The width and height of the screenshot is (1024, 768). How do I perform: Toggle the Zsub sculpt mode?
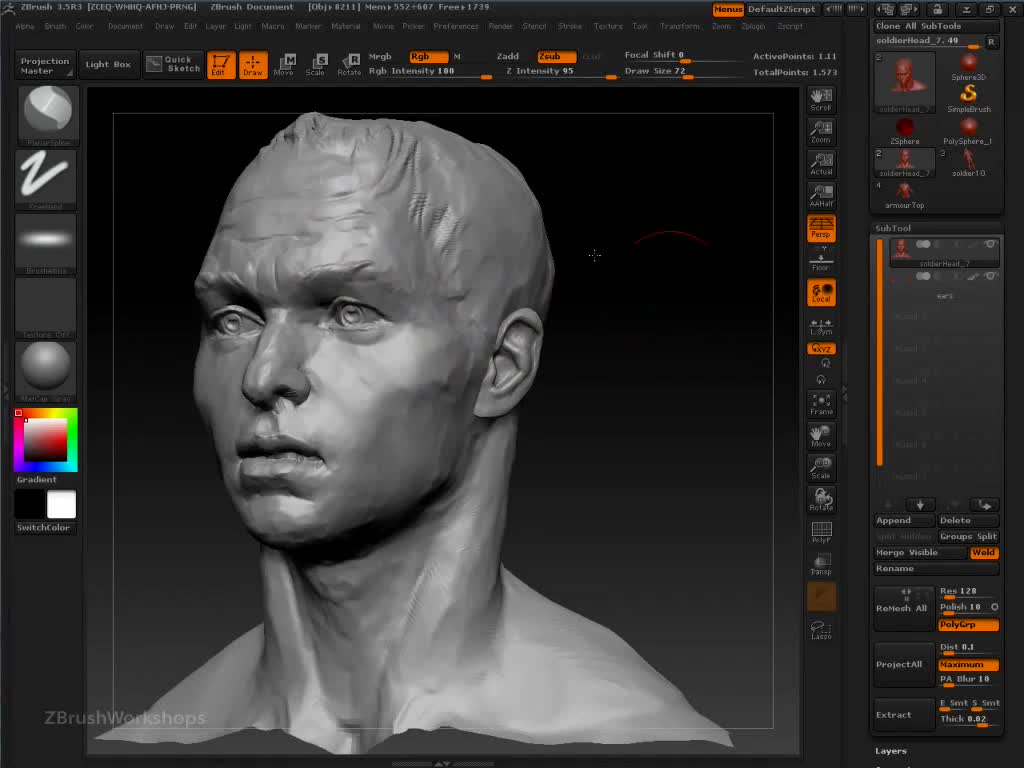tap(556, 57)
